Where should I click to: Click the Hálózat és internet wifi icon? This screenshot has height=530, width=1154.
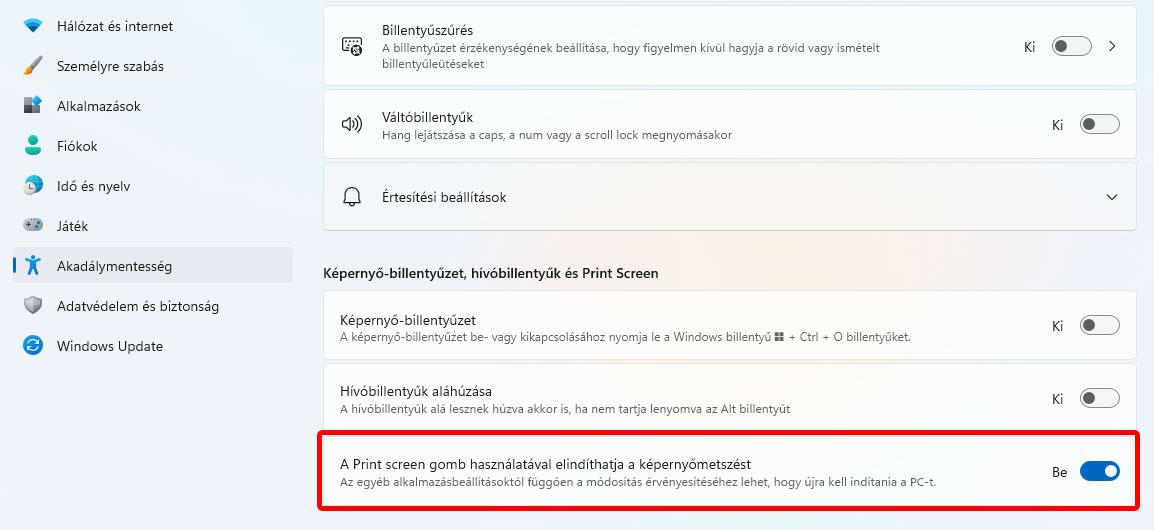[33, 26]
